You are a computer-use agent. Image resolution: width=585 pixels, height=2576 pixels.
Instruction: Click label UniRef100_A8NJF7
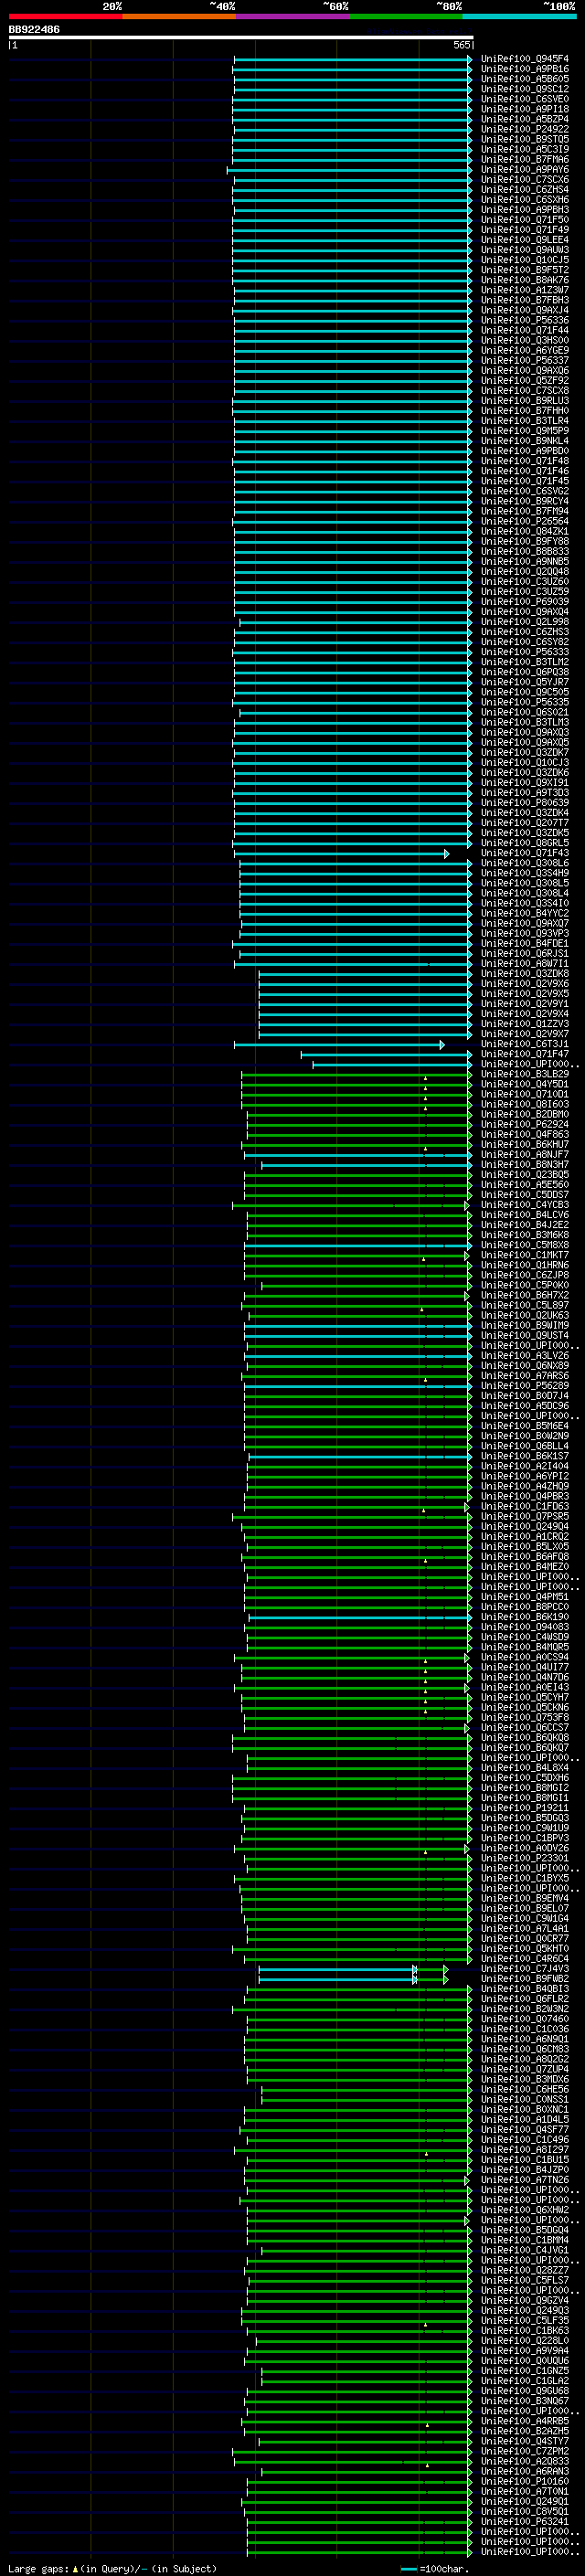[524, 1154]
